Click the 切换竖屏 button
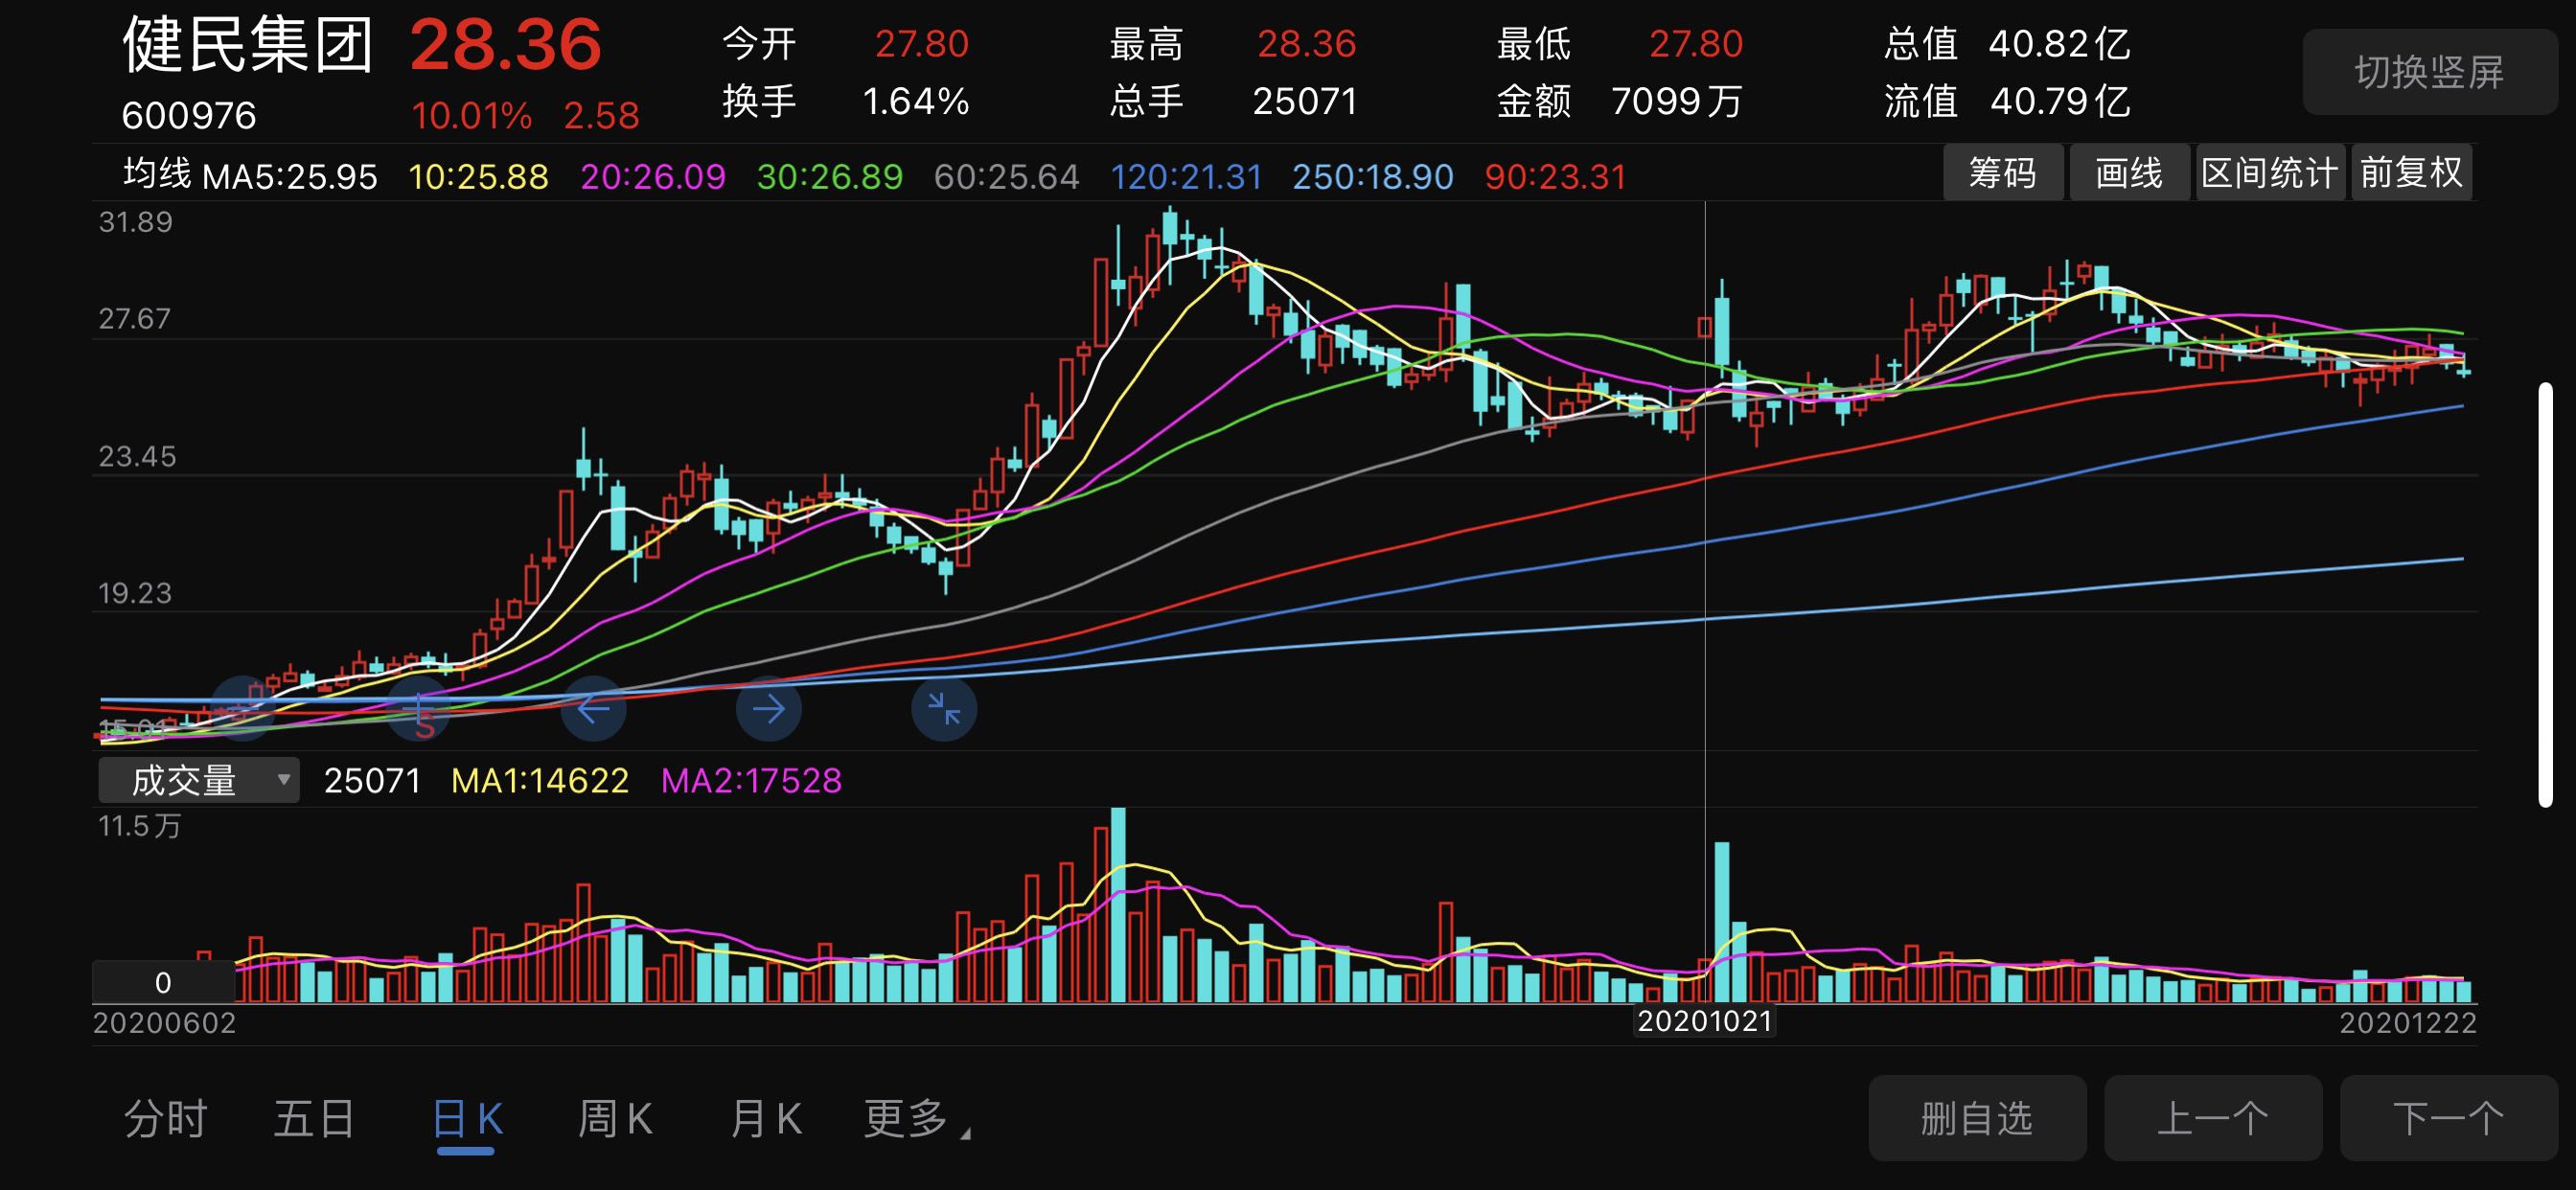Viewport: 2576px width, 1190px height. click(2429, 72)
